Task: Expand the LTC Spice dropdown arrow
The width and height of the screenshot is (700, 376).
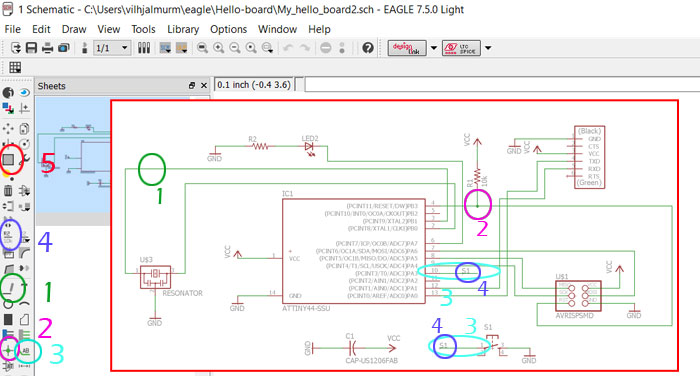Action: click(488, 48)
